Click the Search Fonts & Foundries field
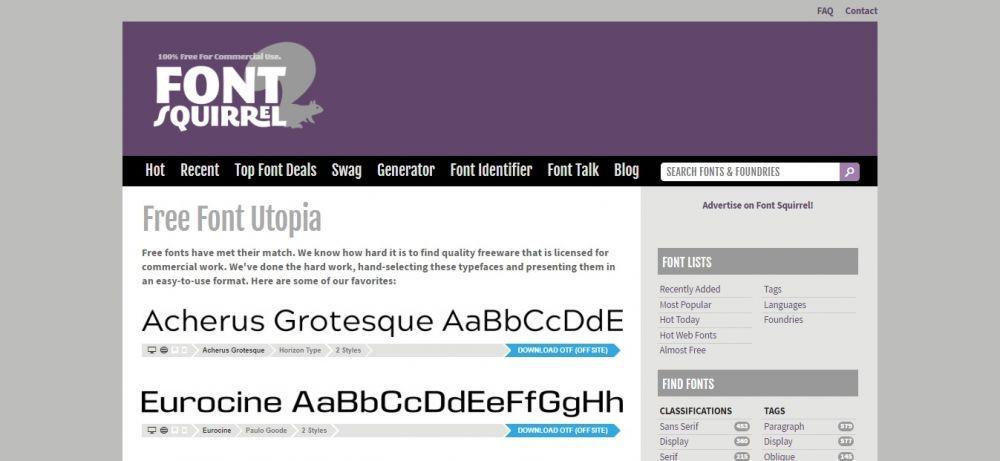Image resolution: width=1000 pixels, height=461 pixels. (750, 172)
